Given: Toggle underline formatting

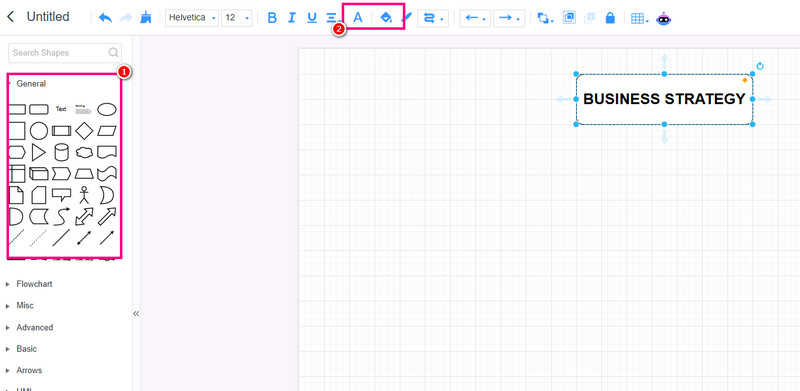Looking at the screenshot, I should 312,18.
